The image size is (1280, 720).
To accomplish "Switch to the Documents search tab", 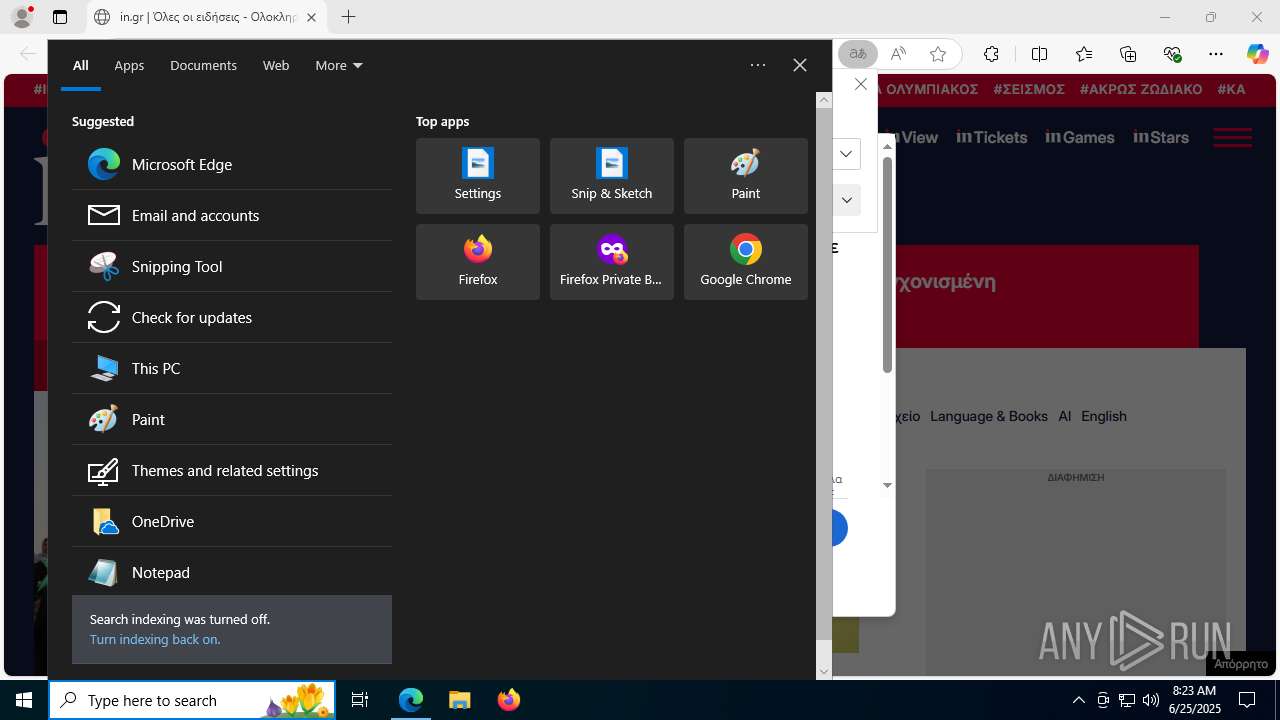I will click(x=203, y=65).
